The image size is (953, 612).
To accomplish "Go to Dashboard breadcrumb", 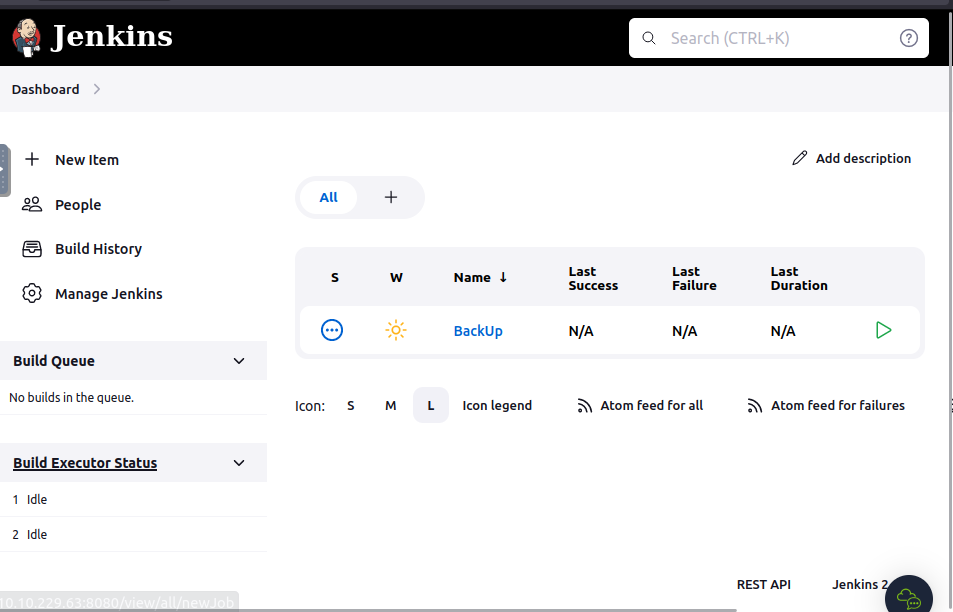I will (46, 89).
